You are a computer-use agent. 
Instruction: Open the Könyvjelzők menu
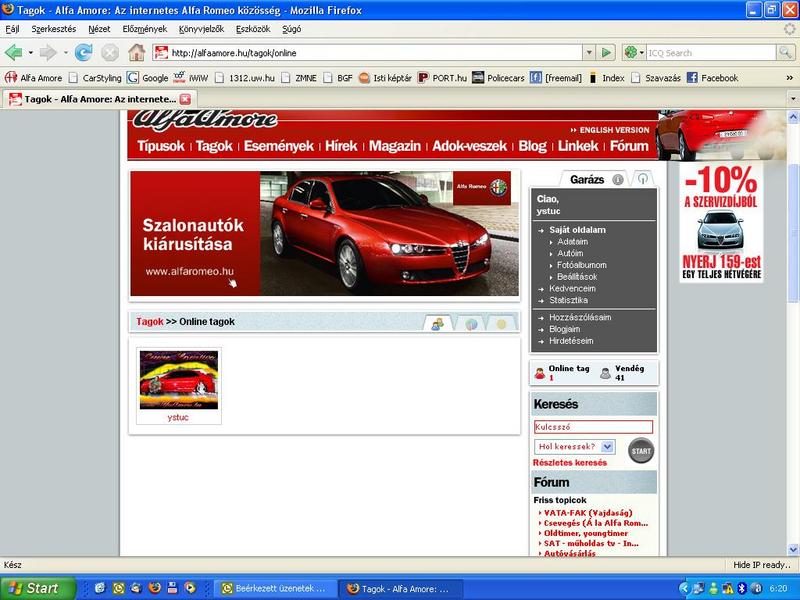pos(201,29)
